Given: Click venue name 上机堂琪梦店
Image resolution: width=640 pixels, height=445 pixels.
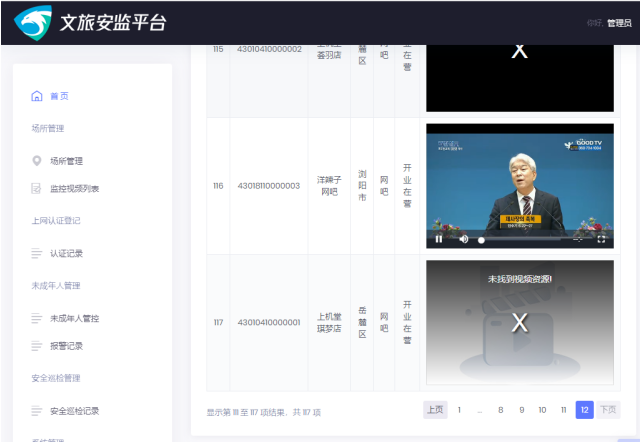Looking at the screenshot, I should 329,323.
